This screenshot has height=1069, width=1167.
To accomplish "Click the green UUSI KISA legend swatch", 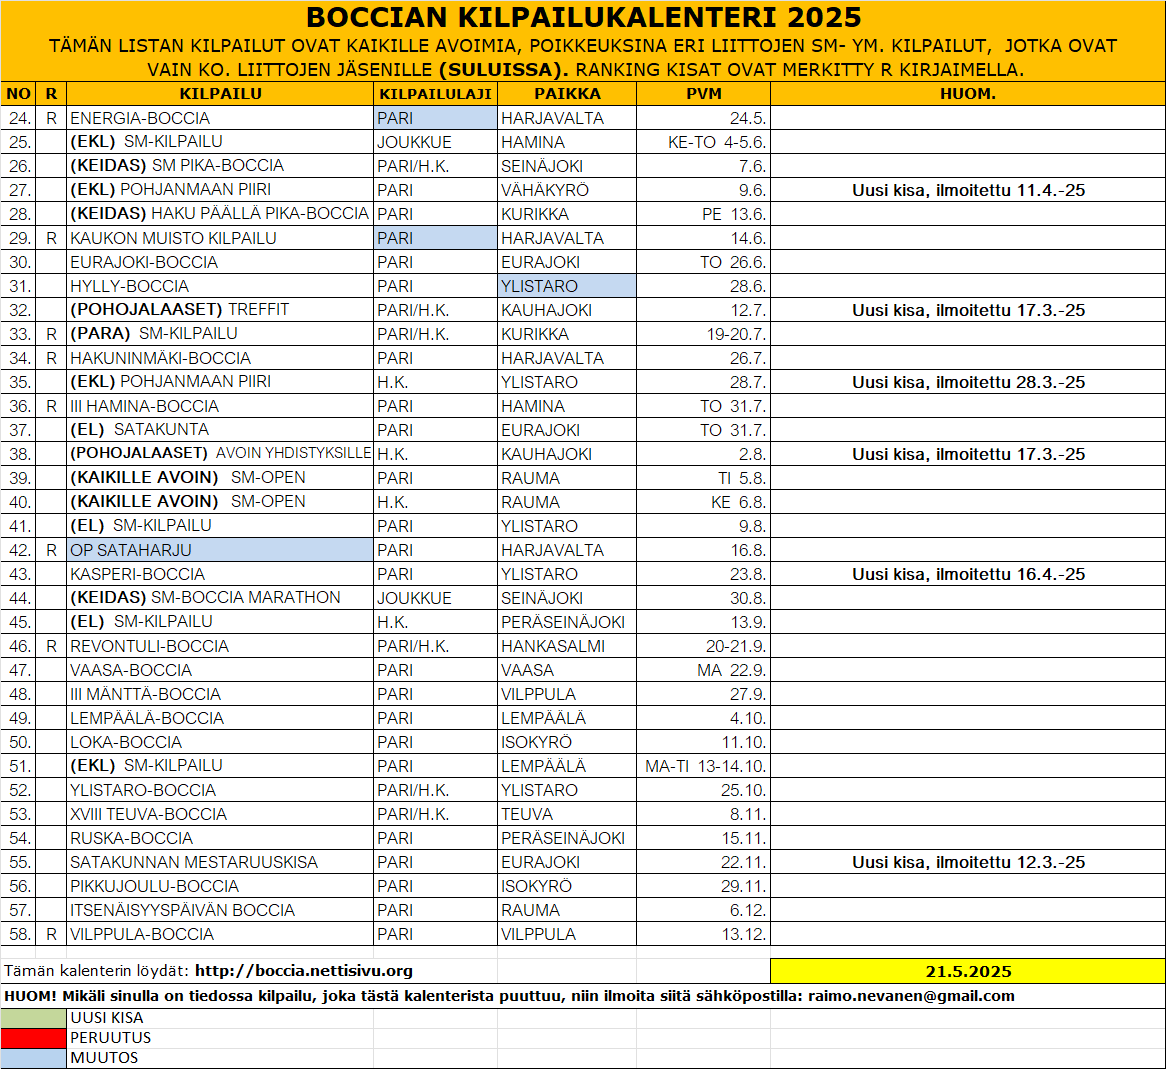I will tap(33, 1018).
